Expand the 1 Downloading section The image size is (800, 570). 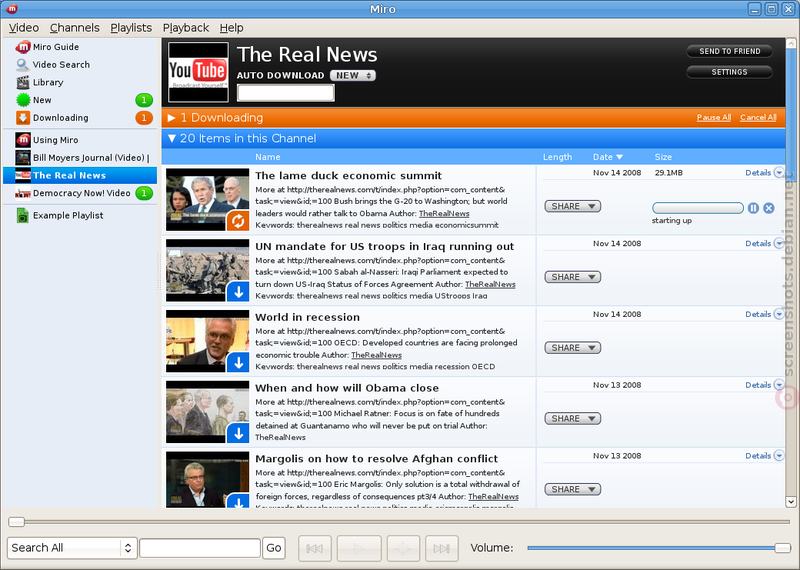171,118
